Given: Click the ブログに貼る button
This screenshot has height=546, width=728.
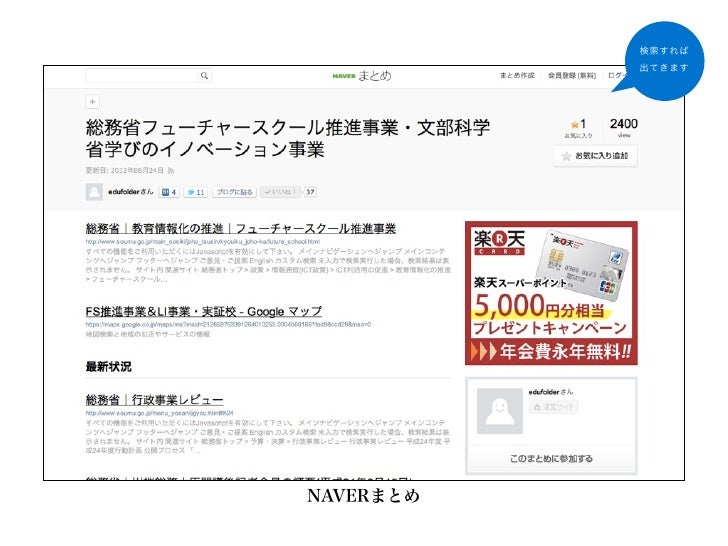Looking at the screenshot, I should (234, 192).
